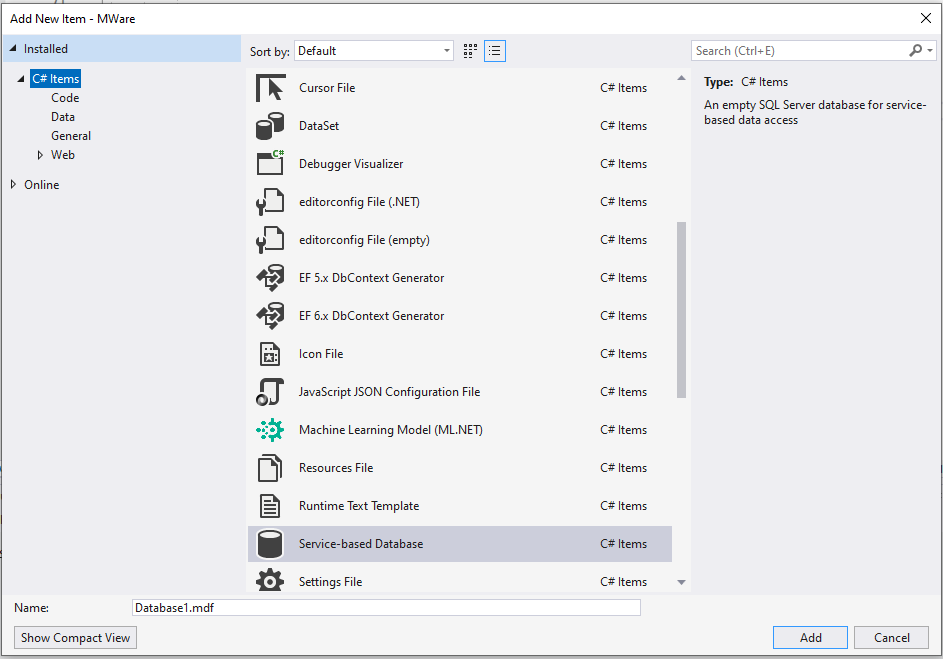Viewport: 943px width, 659px height.
Task: Click Show Compact View button
Action: 75,637
